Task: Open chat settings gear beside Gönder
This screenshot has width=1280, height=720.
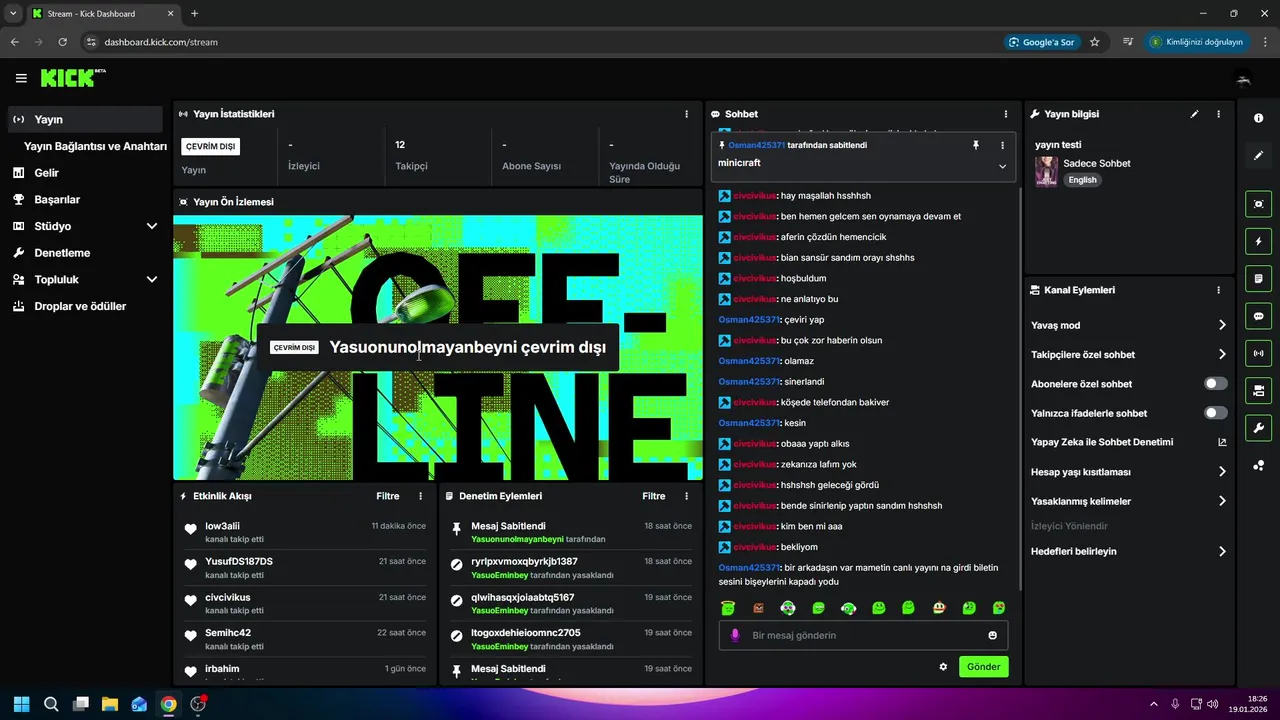Action: (943, 667)
